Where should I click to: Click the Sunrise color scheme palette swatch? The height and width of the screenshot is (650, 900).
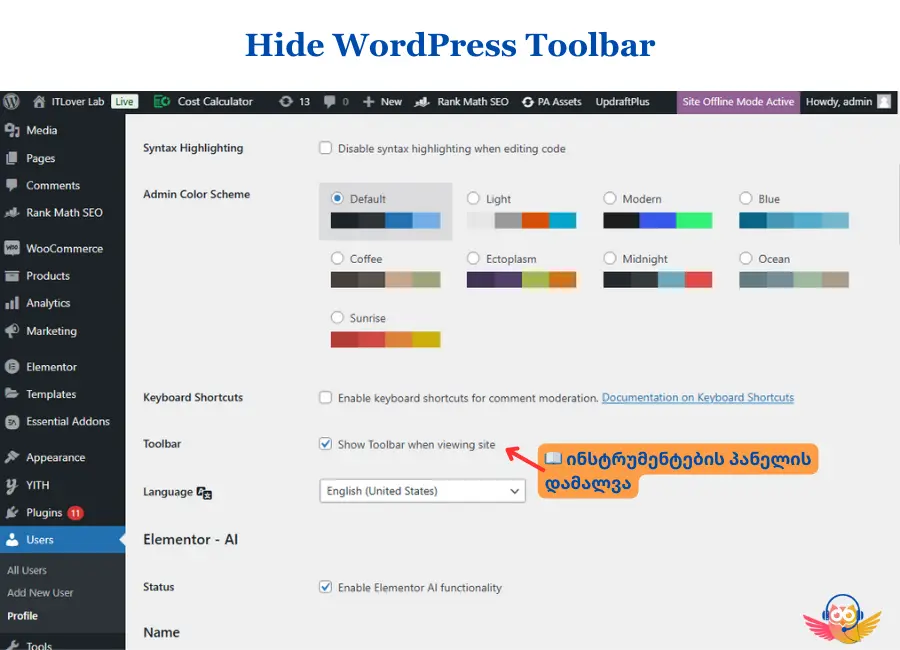point(385,340)
